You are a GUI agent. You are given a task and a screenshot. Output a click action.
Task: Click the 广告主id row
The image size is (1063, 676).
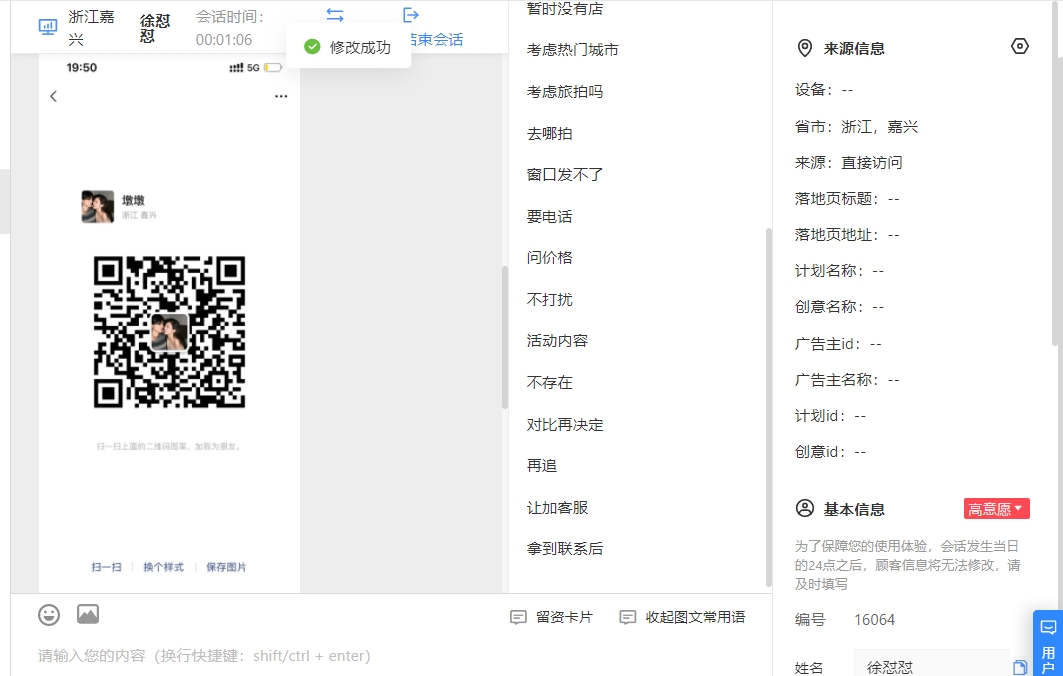(x=838, y=344)
